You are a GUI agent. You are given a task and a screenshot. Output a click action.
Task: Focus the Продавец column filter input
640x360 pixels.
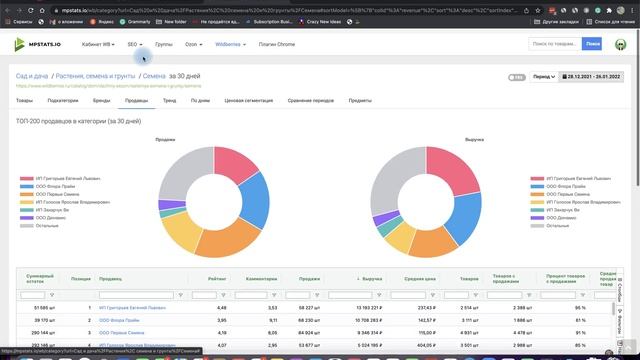click(136, 295)
